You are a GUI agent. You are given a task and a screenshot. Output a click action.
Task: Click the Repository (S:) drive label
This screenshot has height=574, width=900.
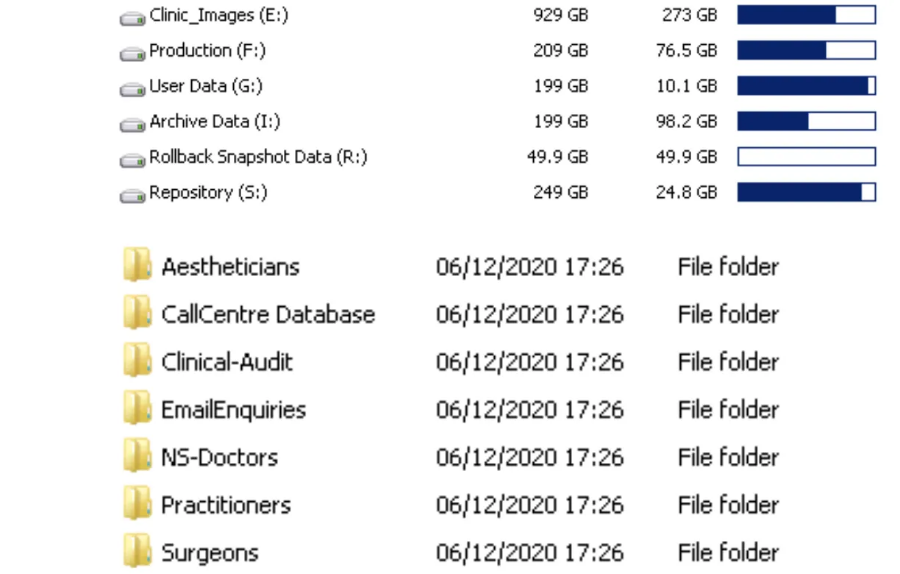(x=208, y=192)
